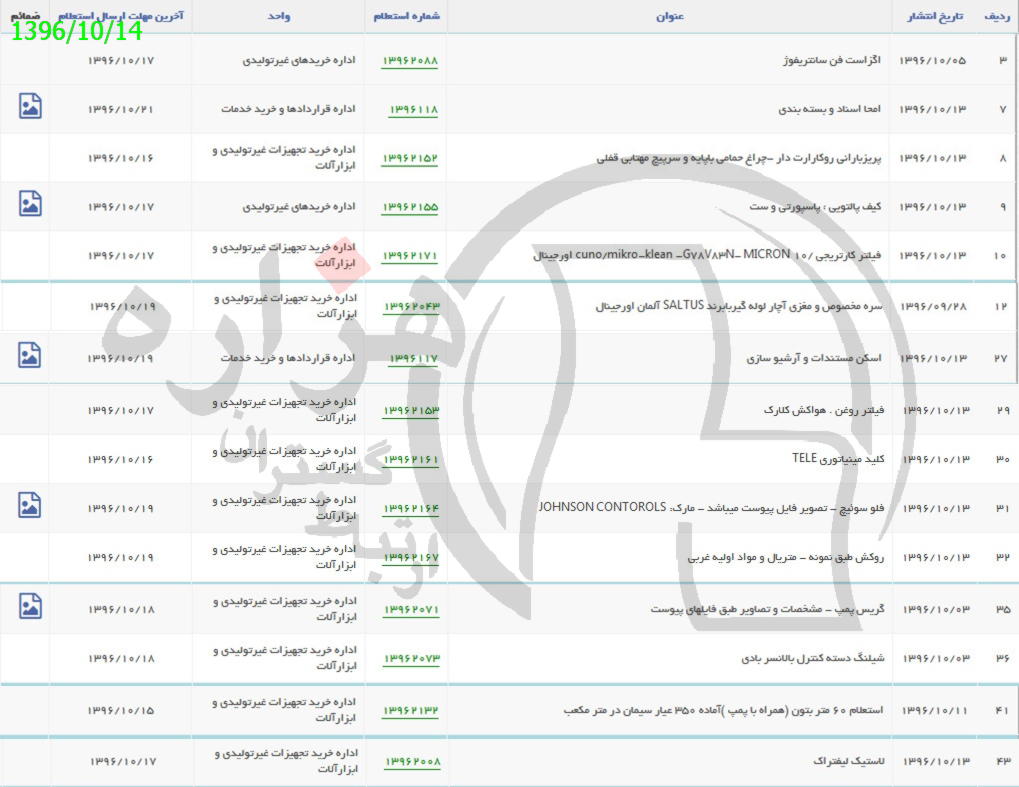This screenshot has width=1019, height=787.
Task: Open inquiry 13962161 for TELE miniature switch
Action: click(x=410, y=460)
